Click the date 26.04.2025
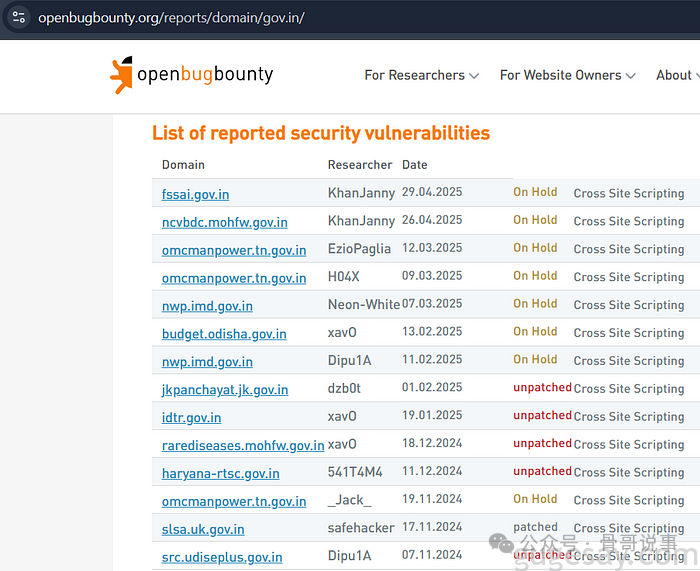This screenshot has height=571, width=700. point(432,220)
